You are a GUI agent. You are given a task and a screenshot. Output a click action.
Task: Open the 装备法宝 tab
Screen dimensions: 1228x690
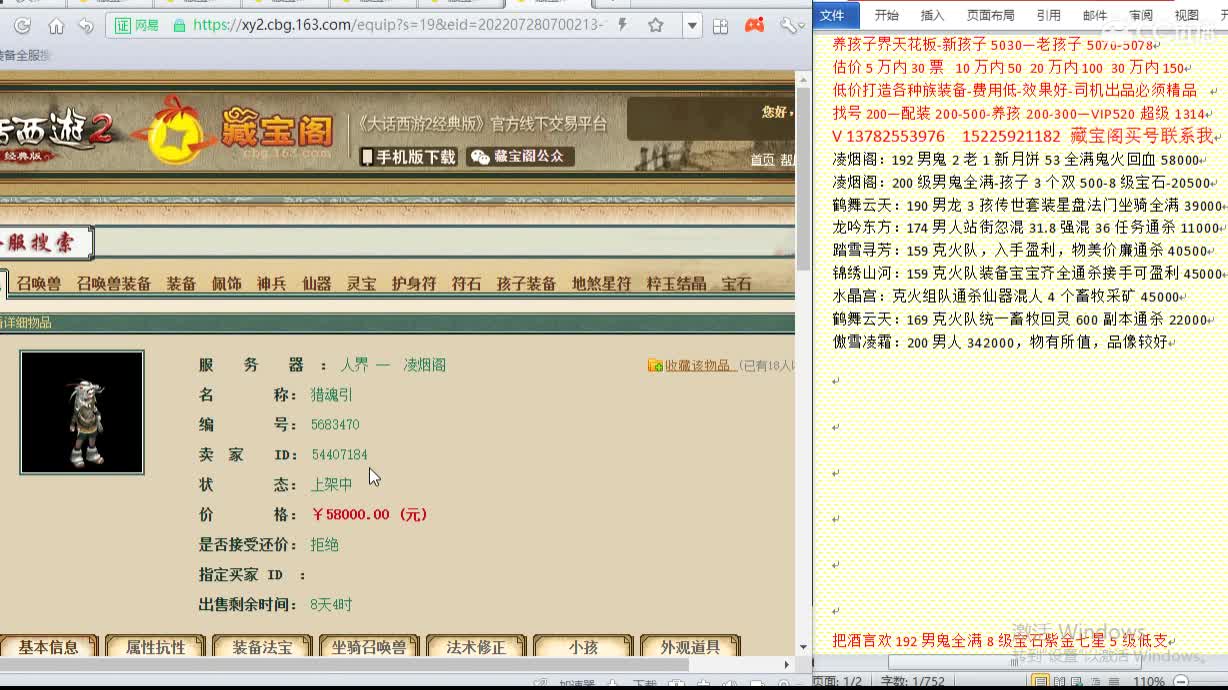[x=263, y=647]
